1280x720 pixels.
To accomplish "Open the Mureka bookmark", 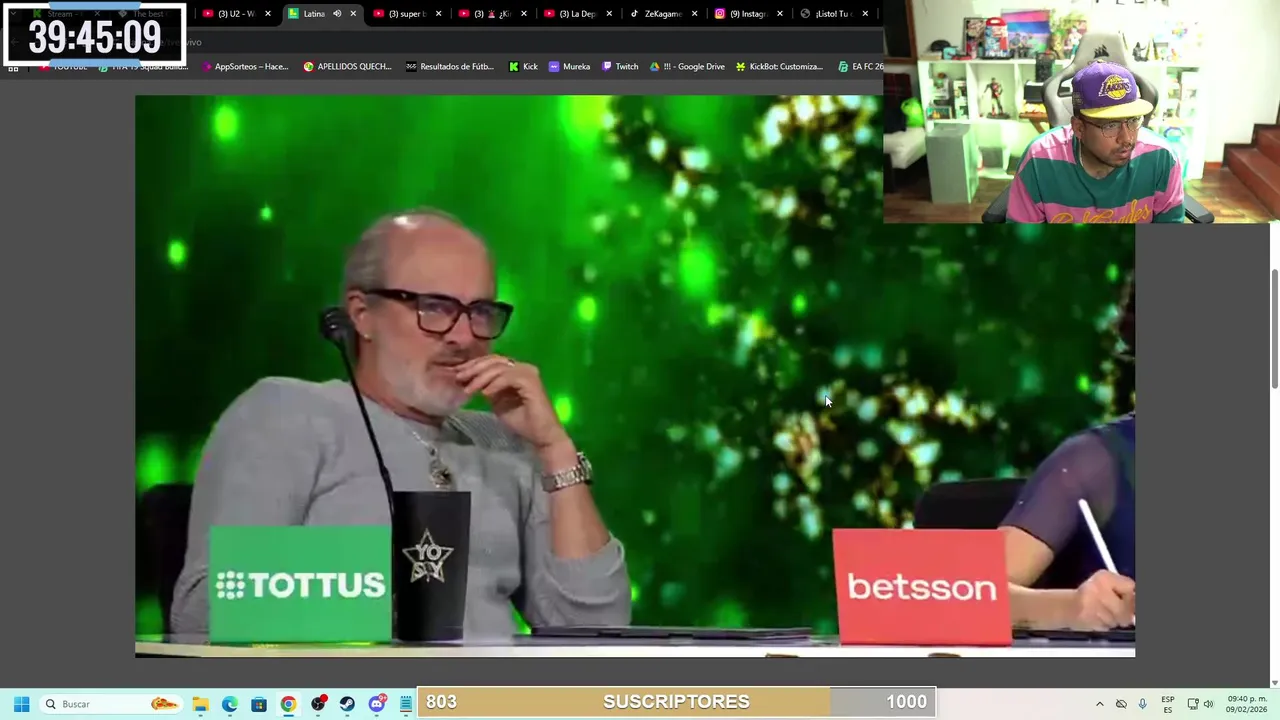I will (x=569, y=66).
